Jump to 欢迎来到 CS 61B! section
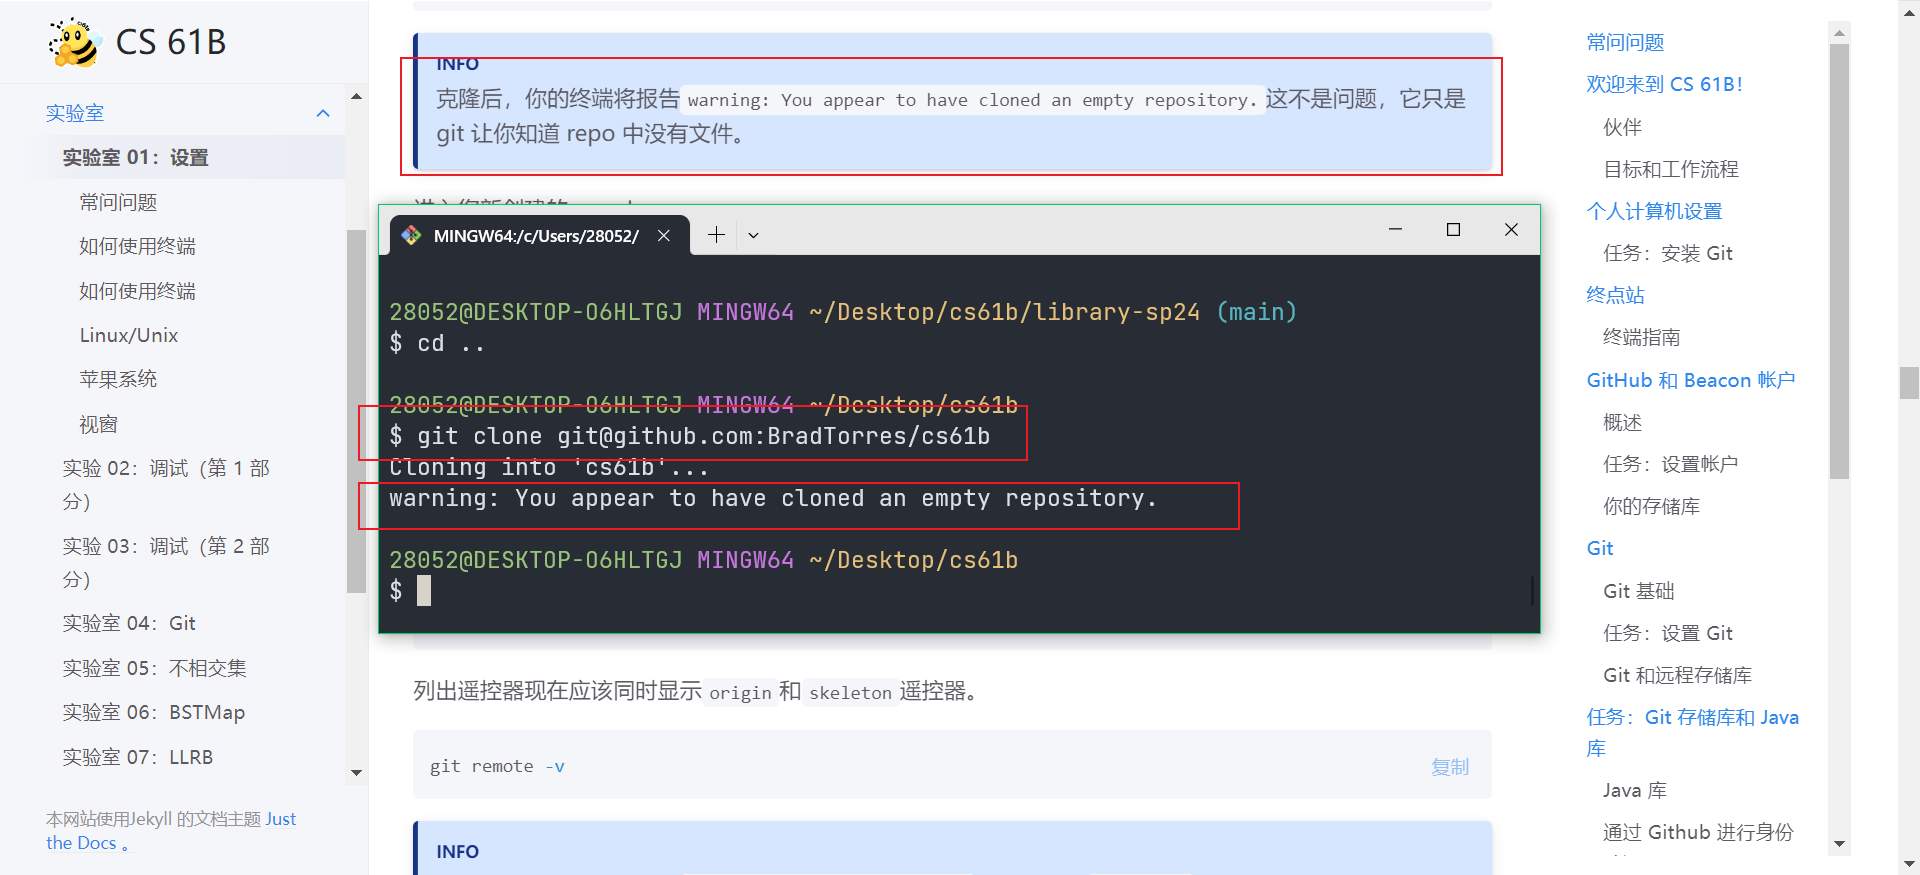Image resolution: width=1920 pixels, height=875 pixels. click(x=1664, y=84)
